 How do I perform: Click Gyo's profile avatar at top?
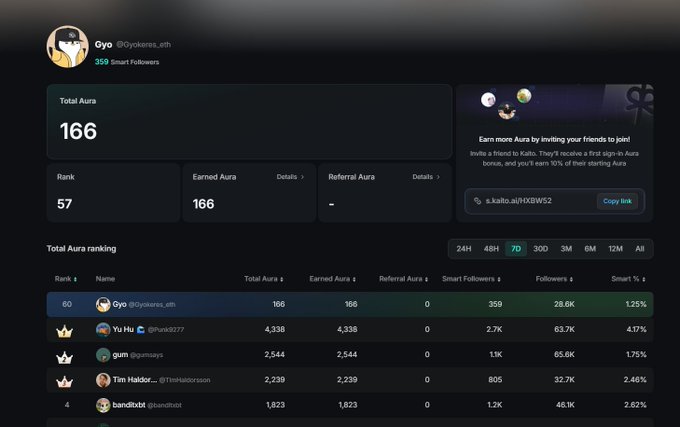point(68,46)
